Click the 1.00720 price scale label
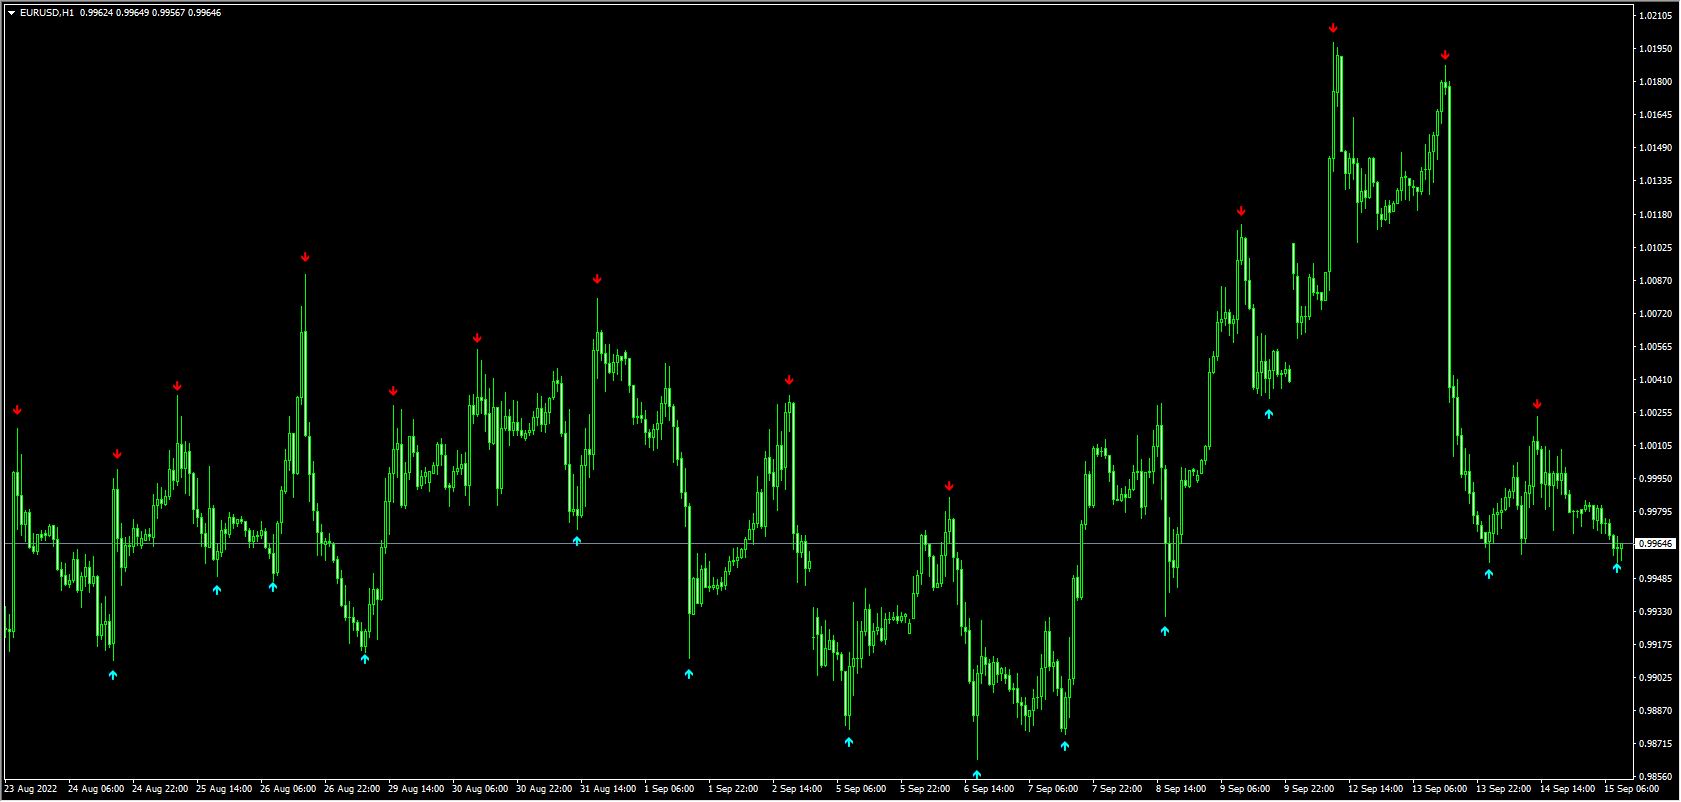The image size is (1681, 802). [x=1656, y=314]
